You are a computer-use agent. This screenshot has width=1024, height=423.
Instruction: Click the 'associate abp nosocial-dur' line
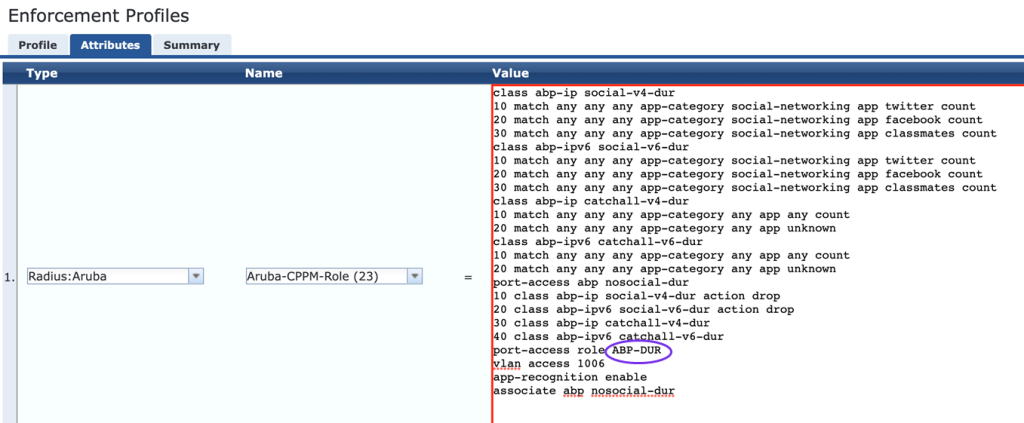click(583, 391)
